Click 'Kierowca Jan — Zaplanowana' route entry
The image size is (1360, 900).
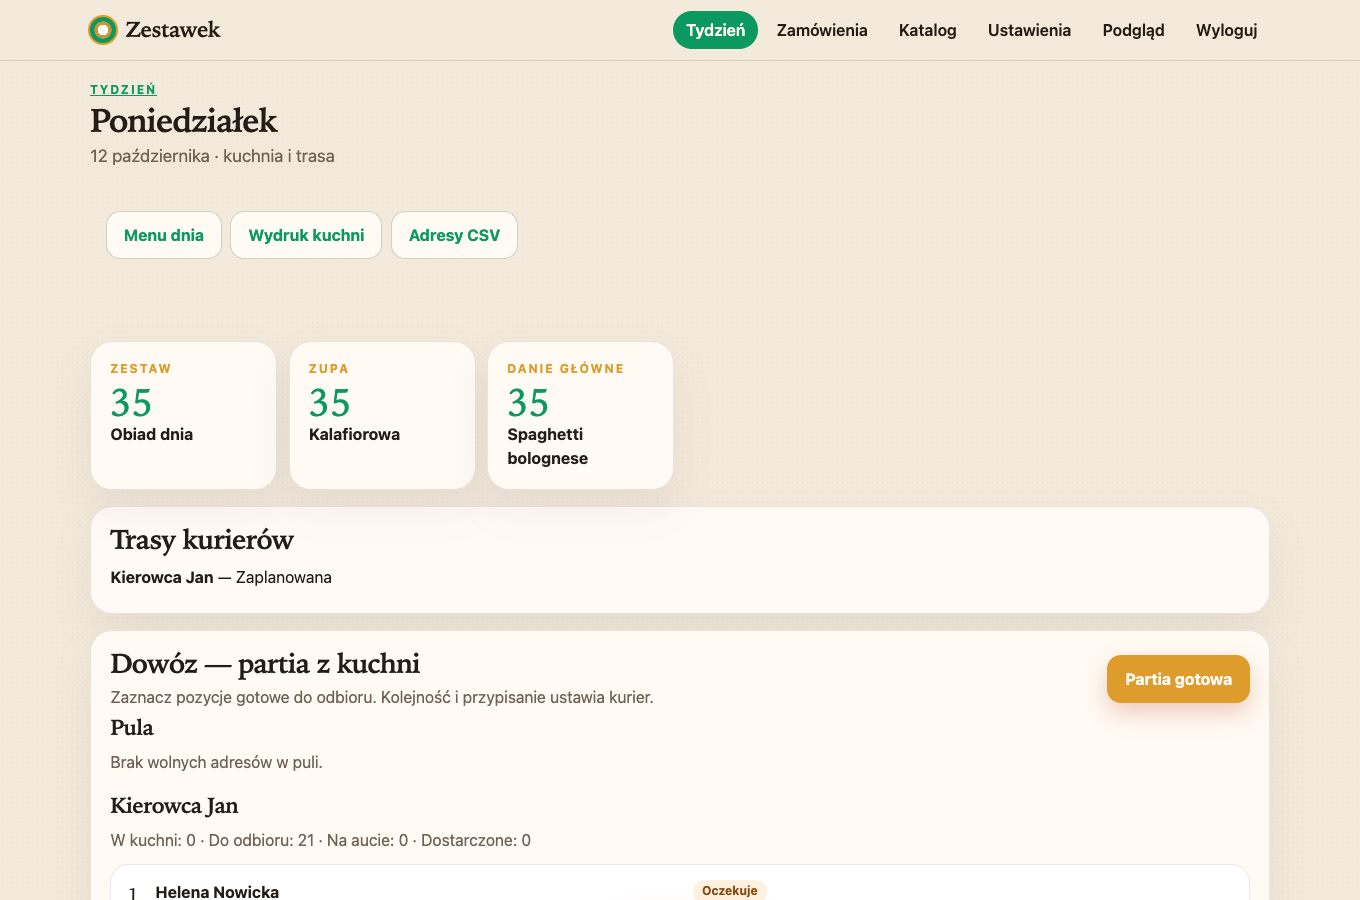pyautogui.click(x=221, y=577)
